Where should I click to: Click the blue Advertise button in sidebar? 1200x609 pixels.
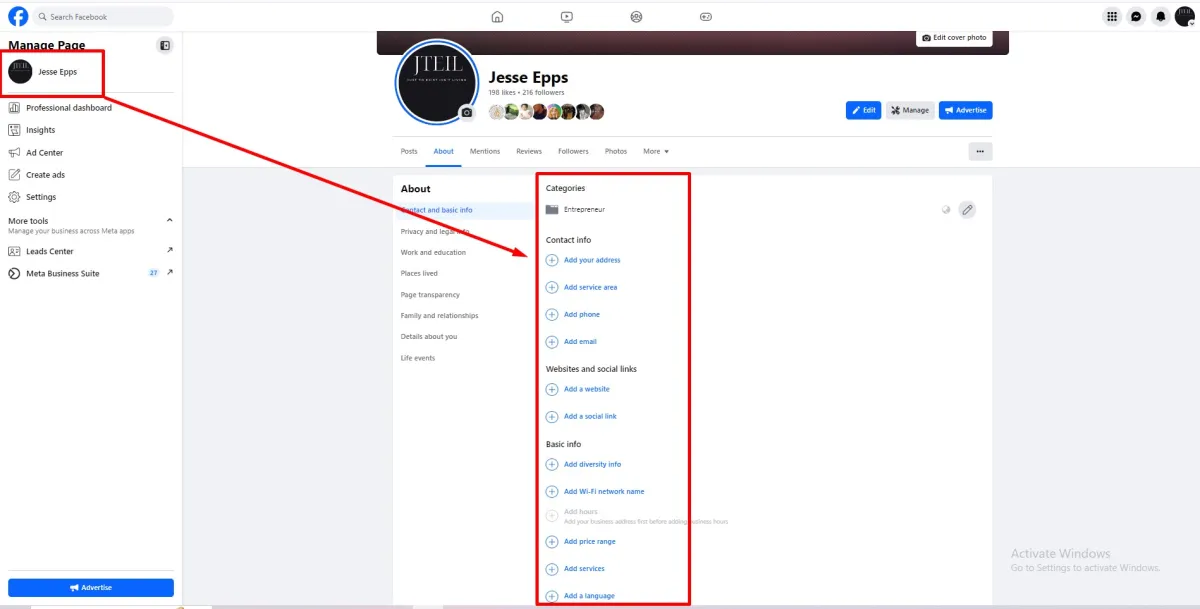pos(91,587)
